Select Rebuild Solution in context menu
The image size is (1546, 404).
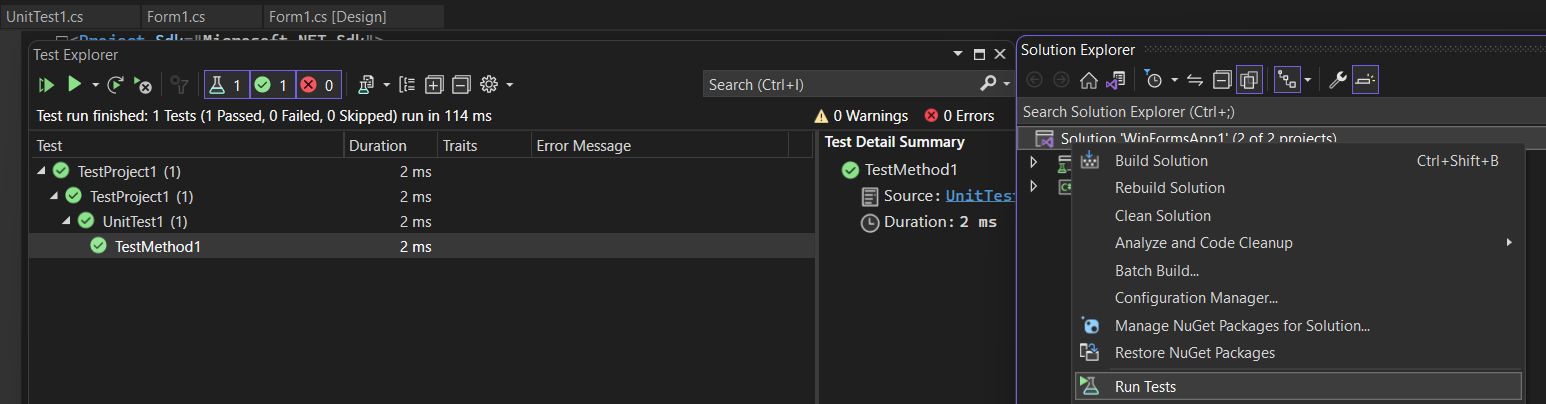1169,188
